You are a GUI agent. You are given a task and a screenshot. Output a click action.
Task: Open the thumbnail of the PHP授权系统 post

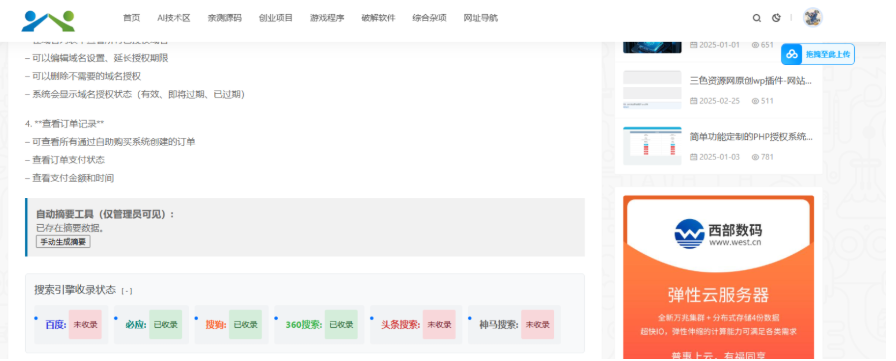[652, 146]
